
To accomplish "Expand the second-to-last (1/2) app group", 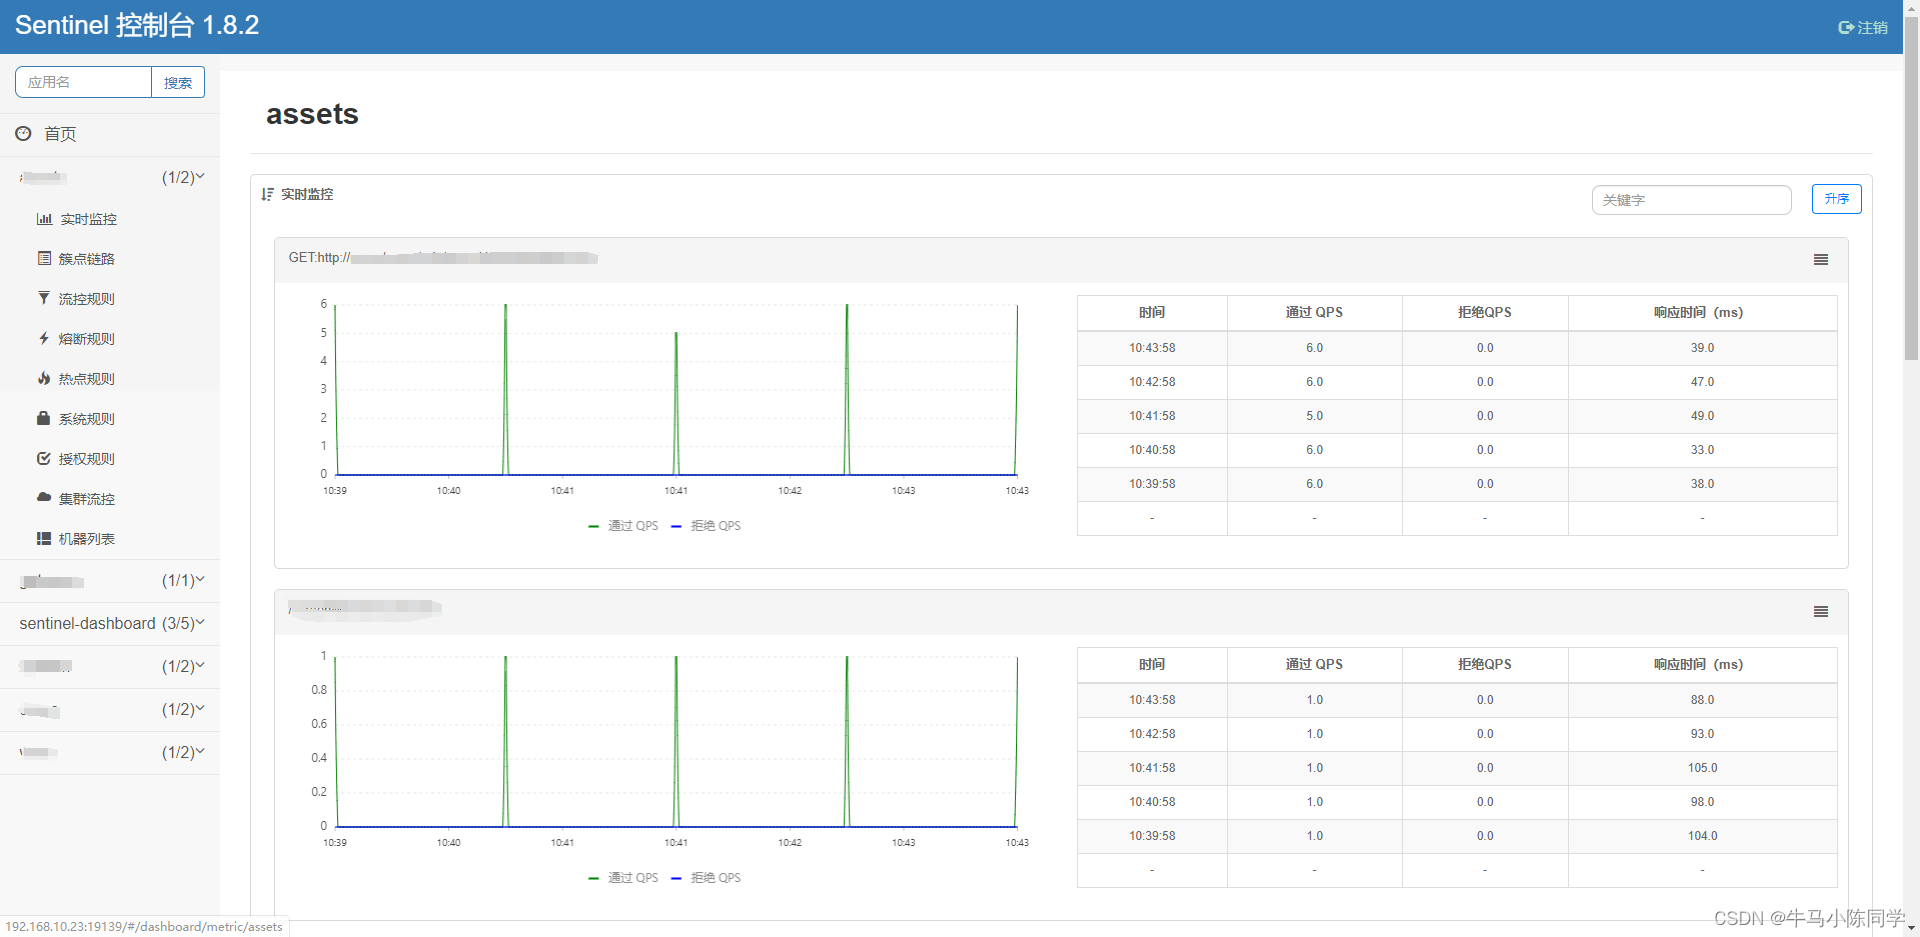I will tap(110, 710).
